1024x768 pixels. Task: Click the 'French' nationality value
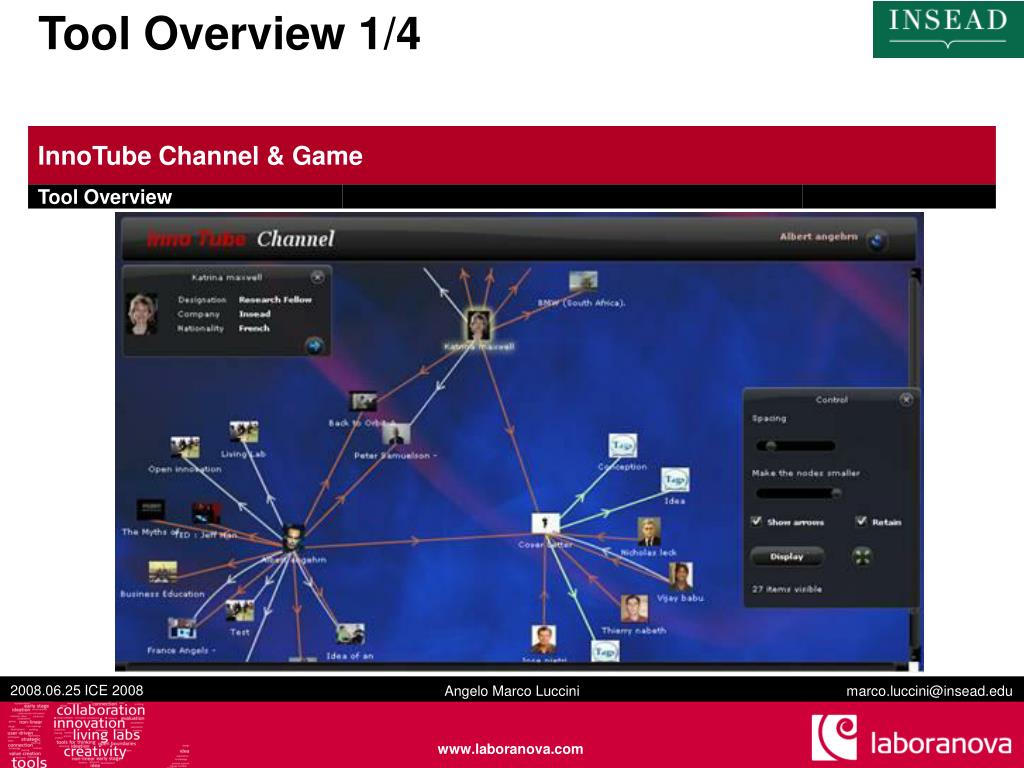point(254,328)
